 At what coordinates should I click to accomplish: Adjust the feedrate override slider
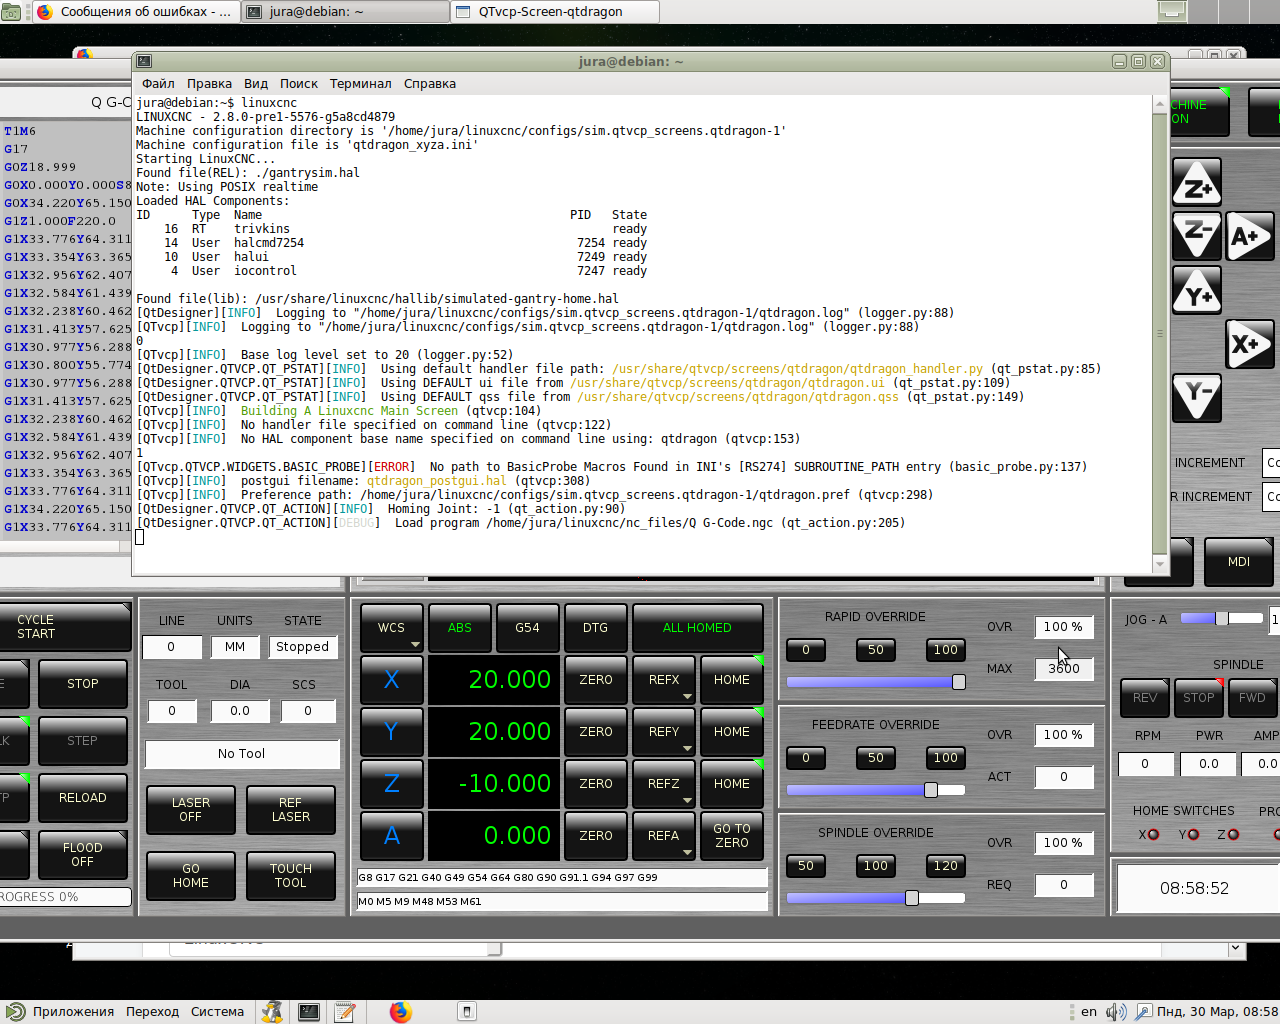tap(876, 790)
